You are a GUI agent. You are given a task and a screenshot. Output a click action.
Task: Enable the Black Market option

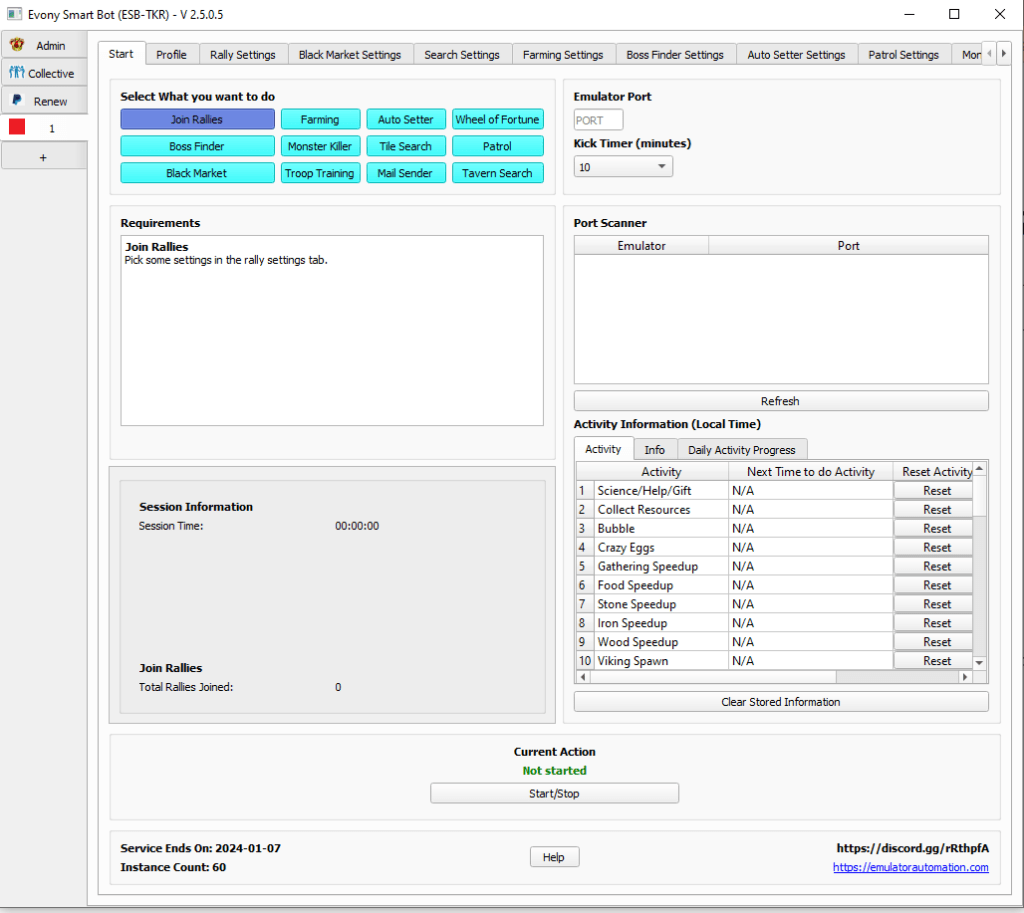pos(197,173)
